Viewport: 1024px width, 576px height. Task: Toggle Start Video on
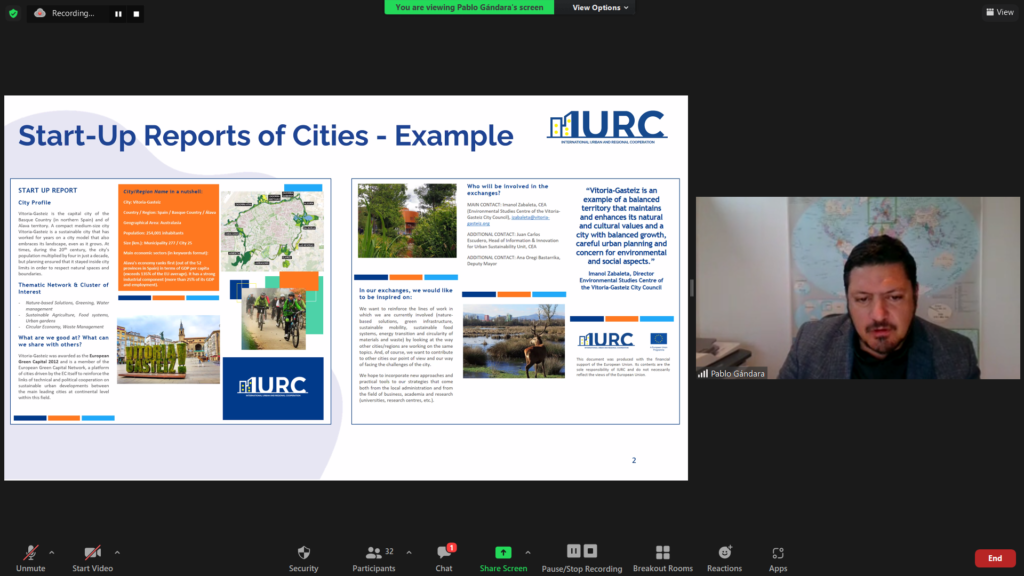point(92,557)
